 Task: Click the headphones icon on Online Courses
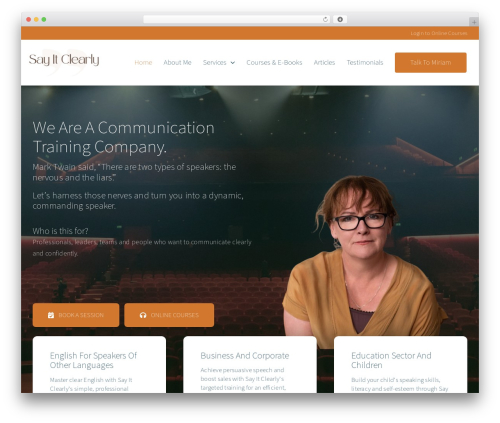[143, 315]
